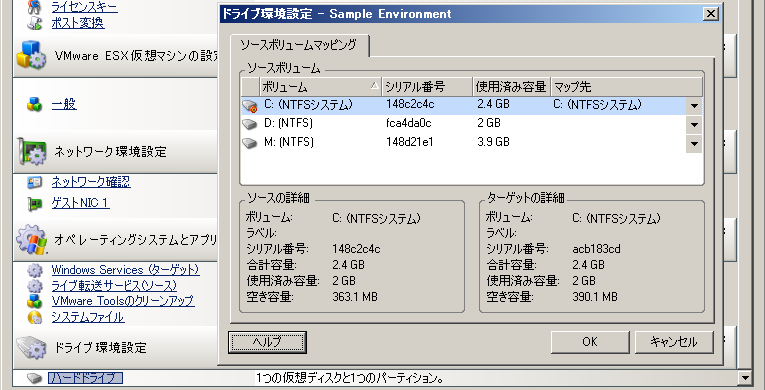Click the operating system and applications gear icon

(32, 240)
